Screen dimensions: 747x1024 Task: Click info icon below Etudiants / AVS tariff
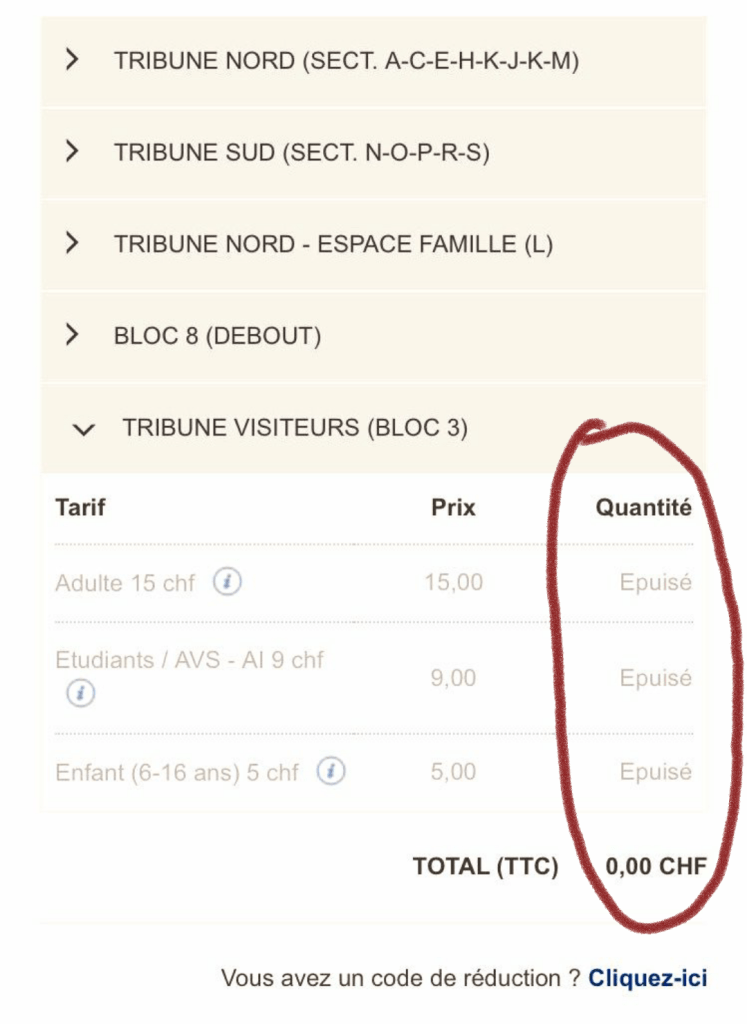tap(81, 692)
